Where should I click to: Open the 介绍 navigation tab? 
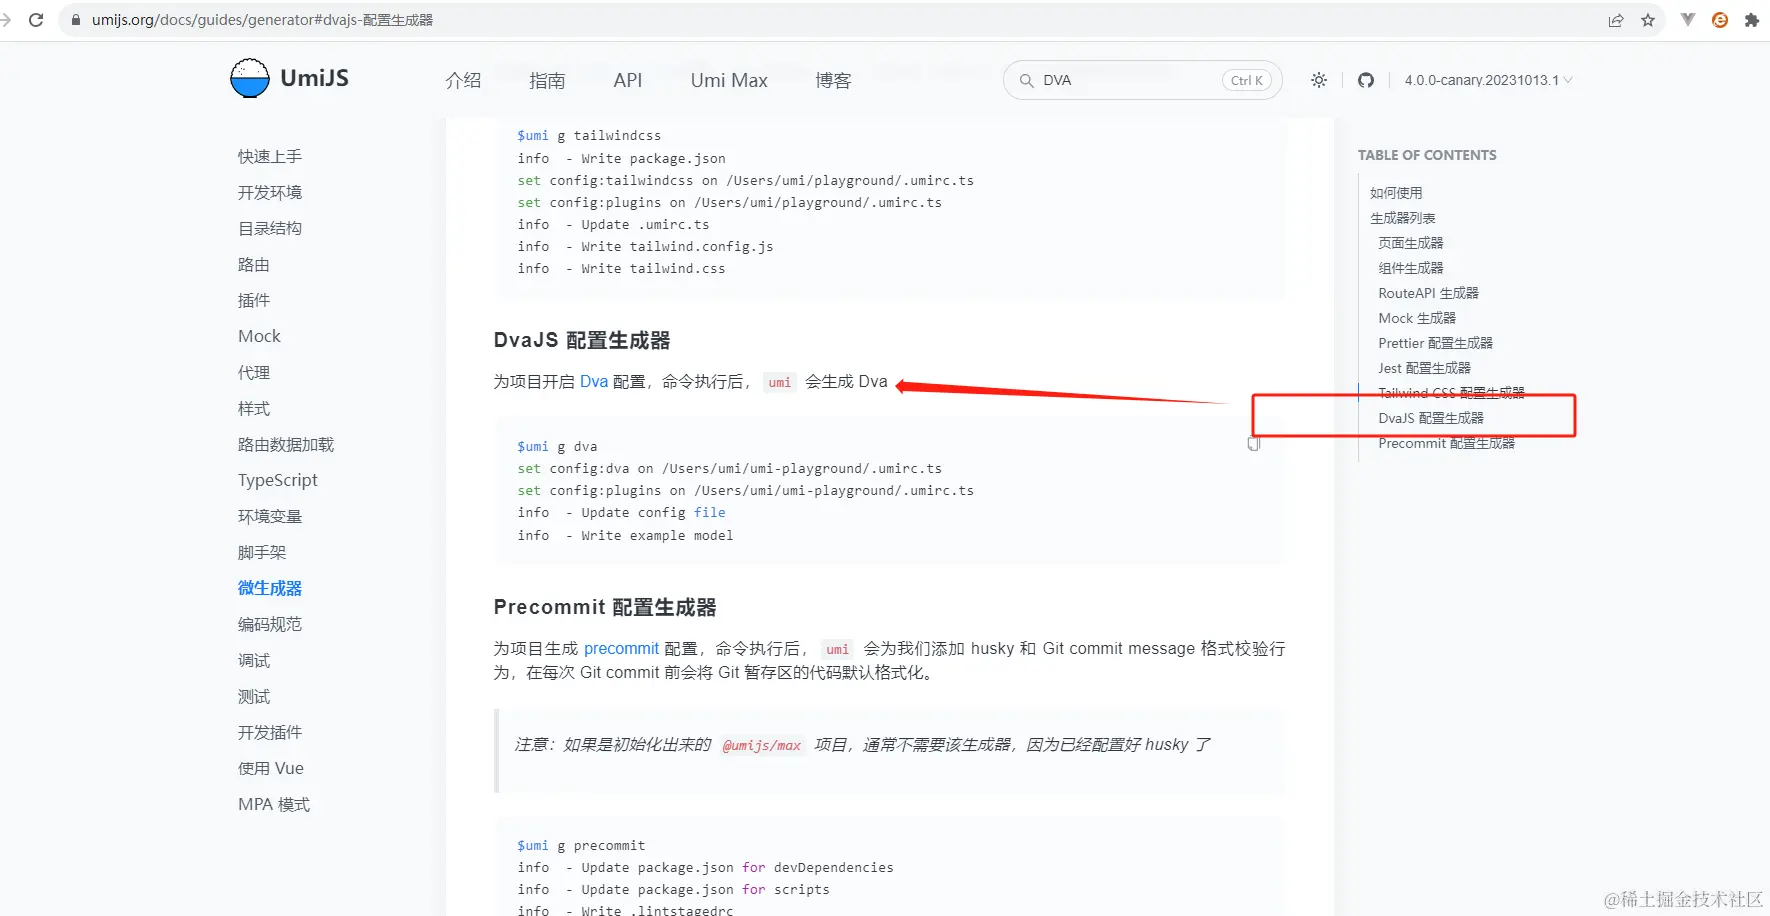463,80
